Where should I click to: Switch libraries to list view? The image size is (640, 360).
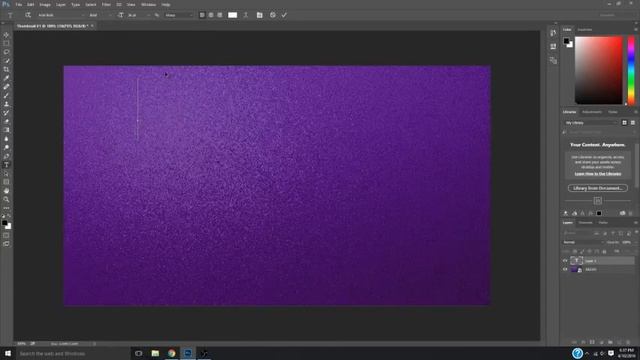point(633,122)
